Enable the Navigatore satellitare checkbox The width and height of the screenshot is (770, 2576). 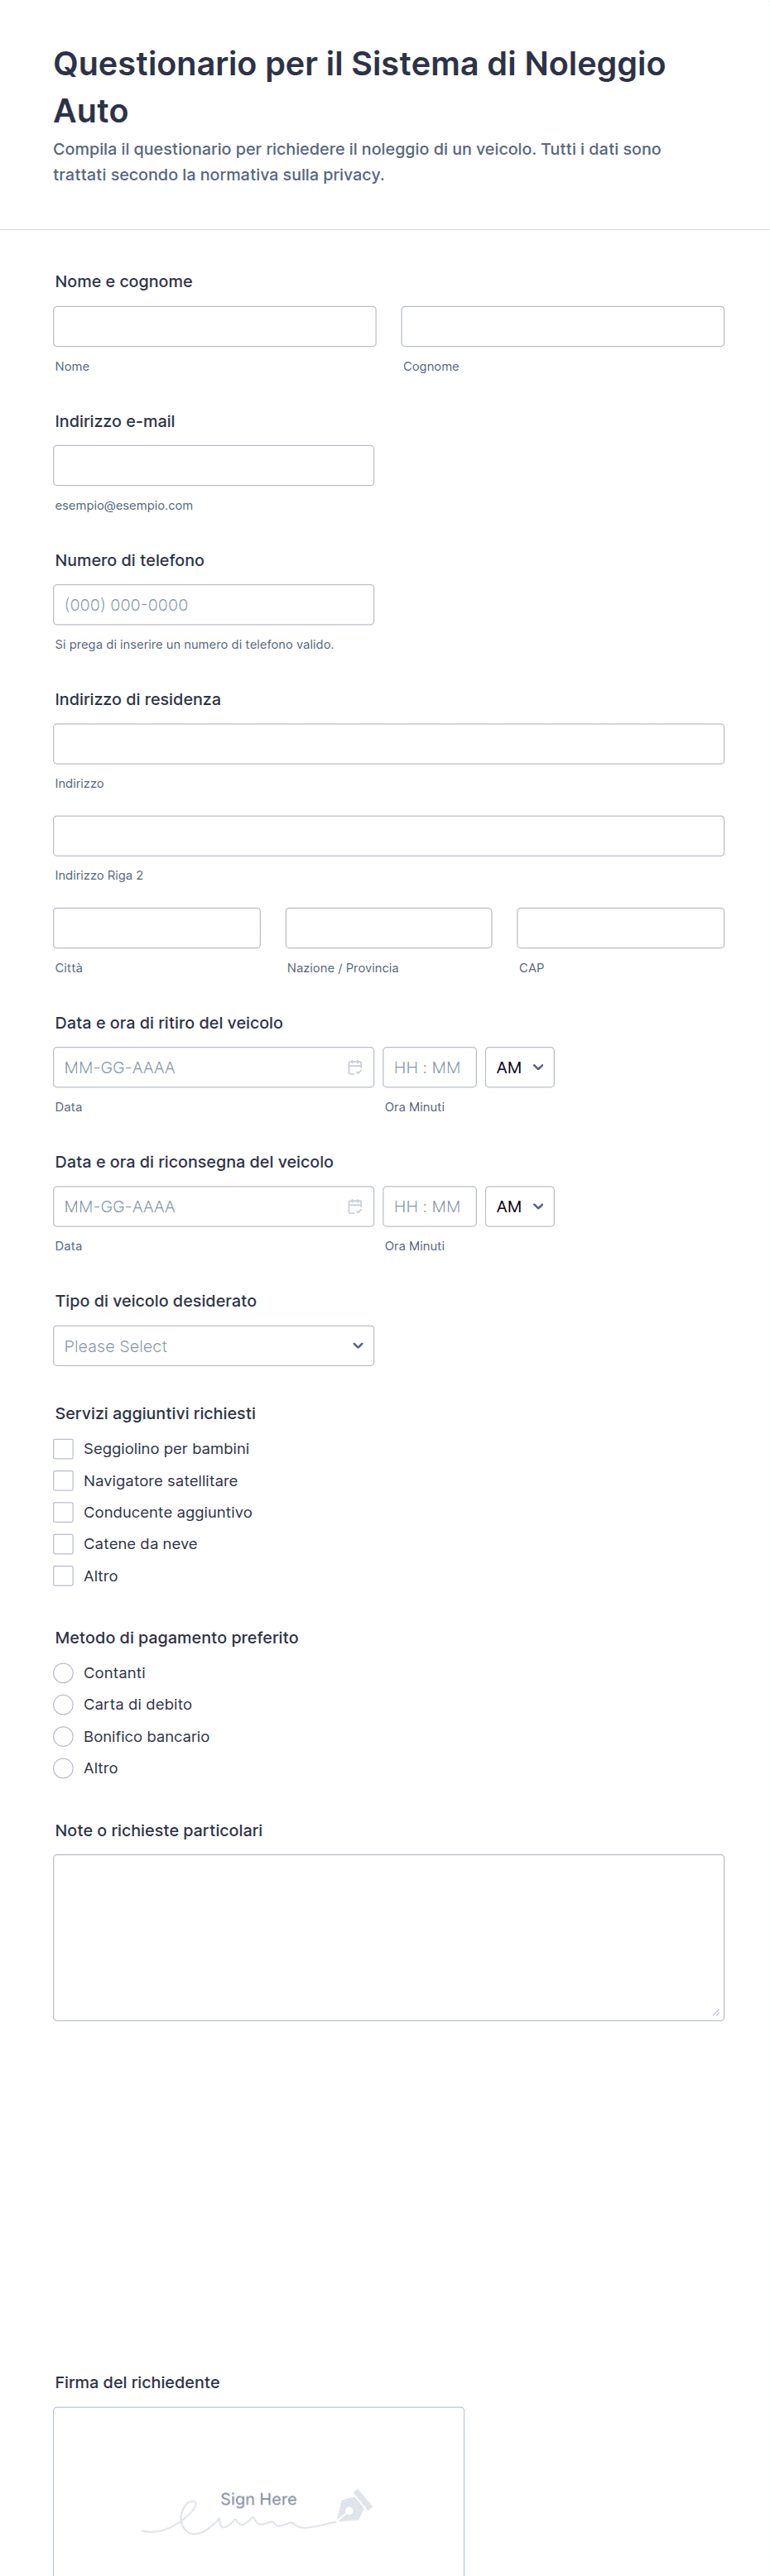tap(64, 1480)
